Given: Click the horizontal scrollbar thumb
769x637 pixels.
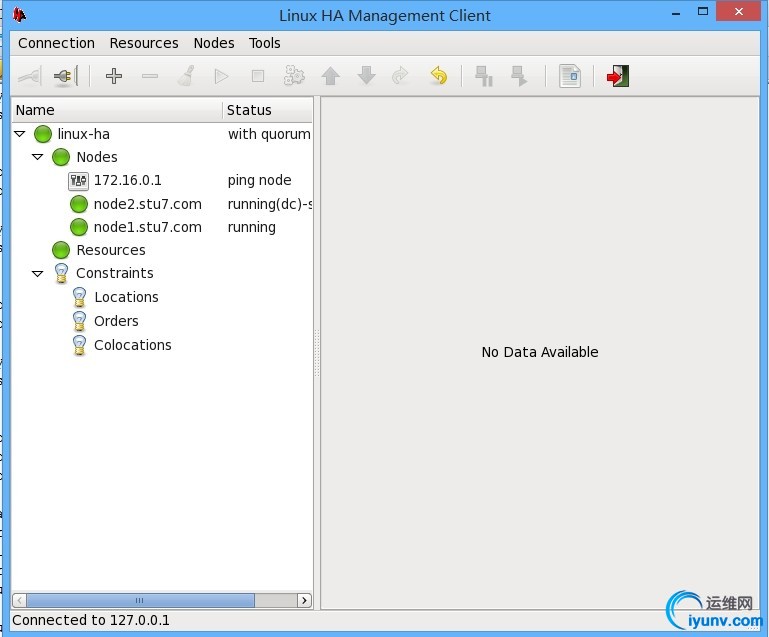Looking at the screenshot, I should coord(140,600).
